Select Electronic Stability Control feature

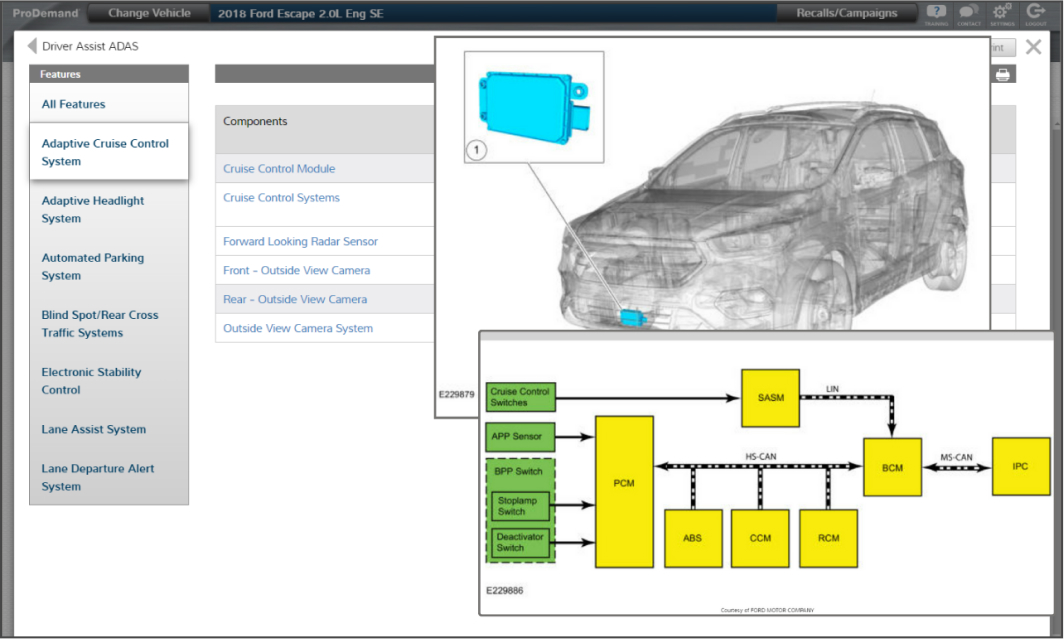91,380
